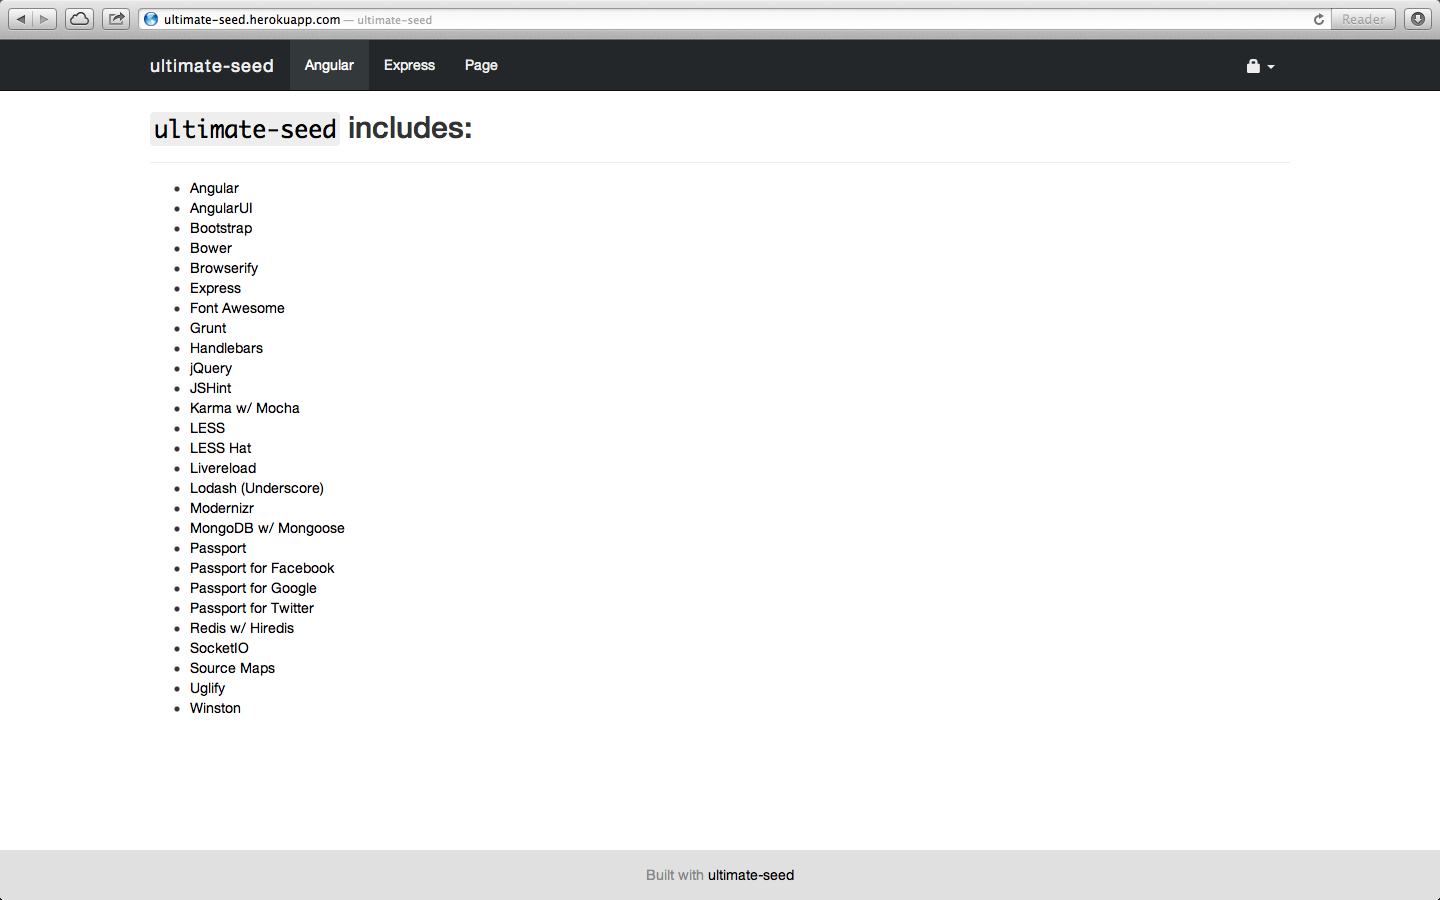Click the Share icon in the toolbar
The width and height of the screenshot is (1440, 900).
[115, 18]
